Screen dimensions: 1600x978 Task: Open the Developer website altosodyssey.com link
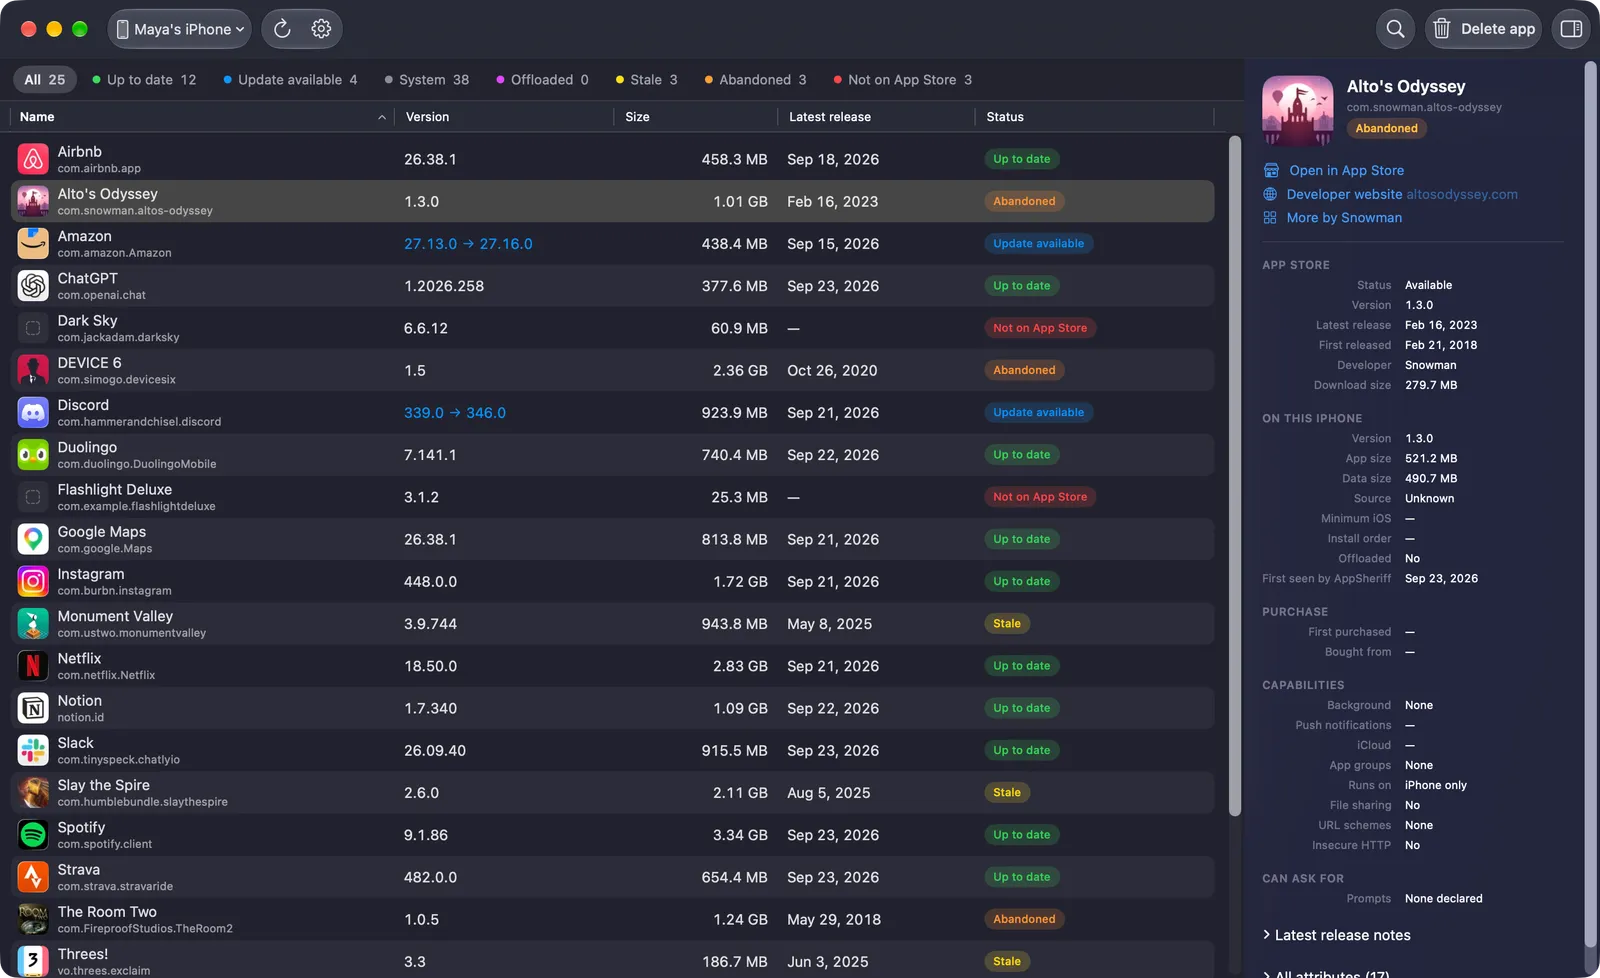(x=1391, y=194)
